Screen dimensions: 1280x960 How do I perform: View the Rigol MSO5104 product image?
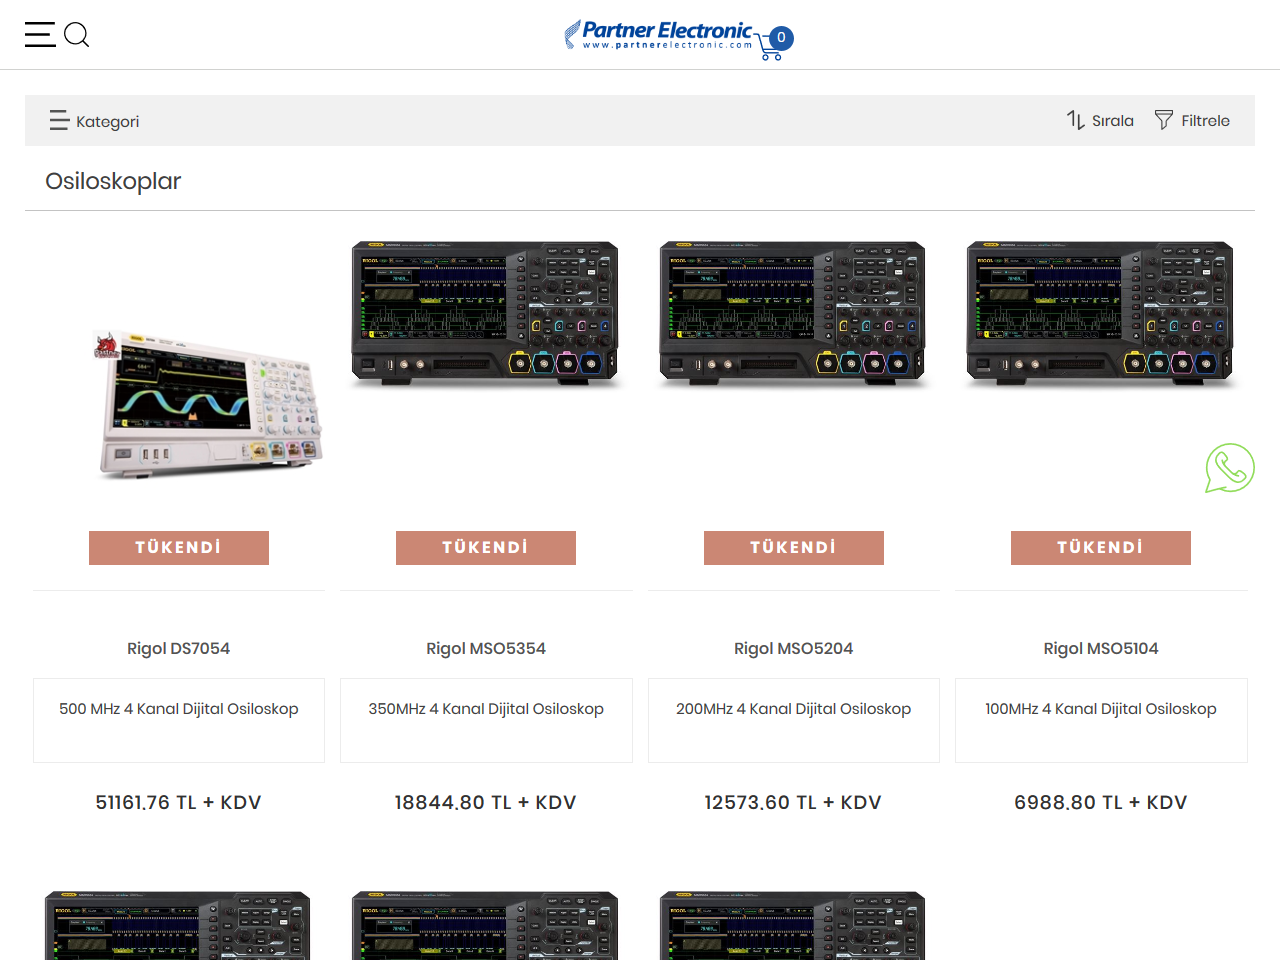point(1101,315)
